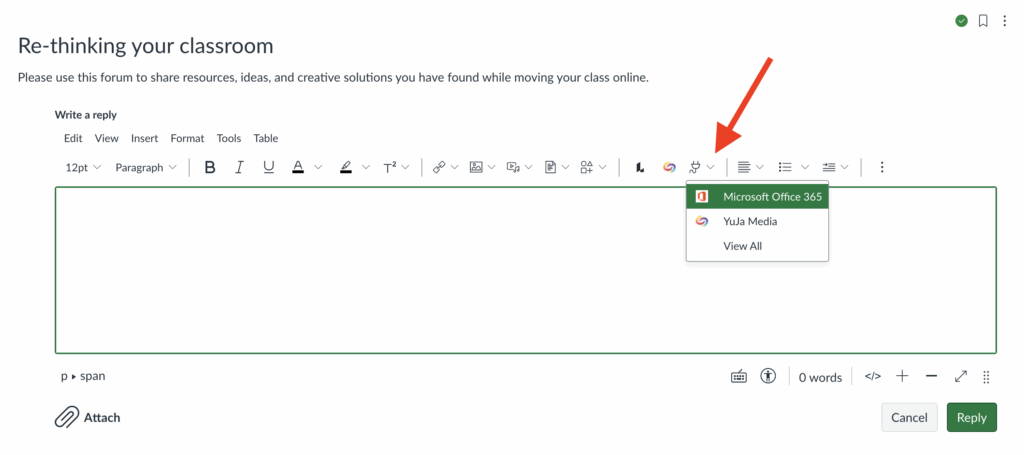
Task: Click the dark L-shaped toolbar app icon
Action: (640, 168)
